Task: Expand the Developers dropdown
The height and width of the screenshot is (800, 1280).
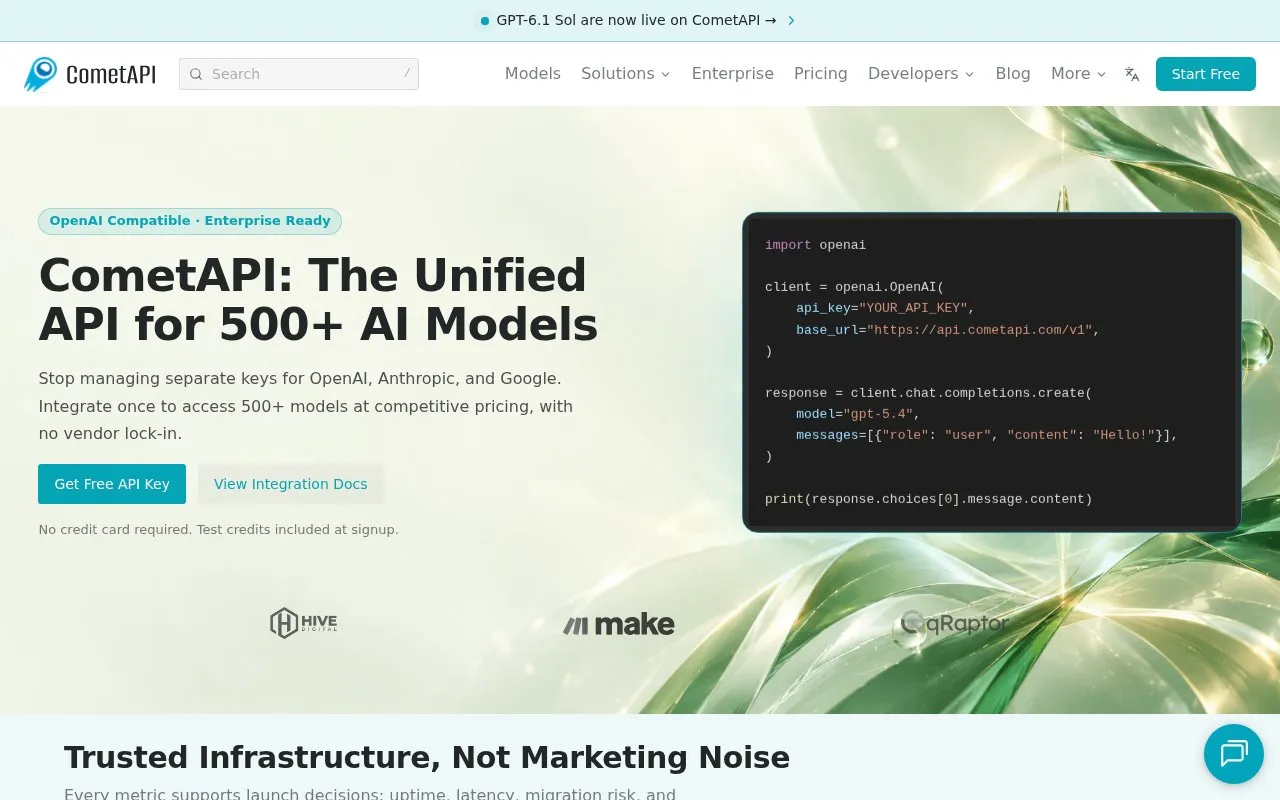Action: 921,74
